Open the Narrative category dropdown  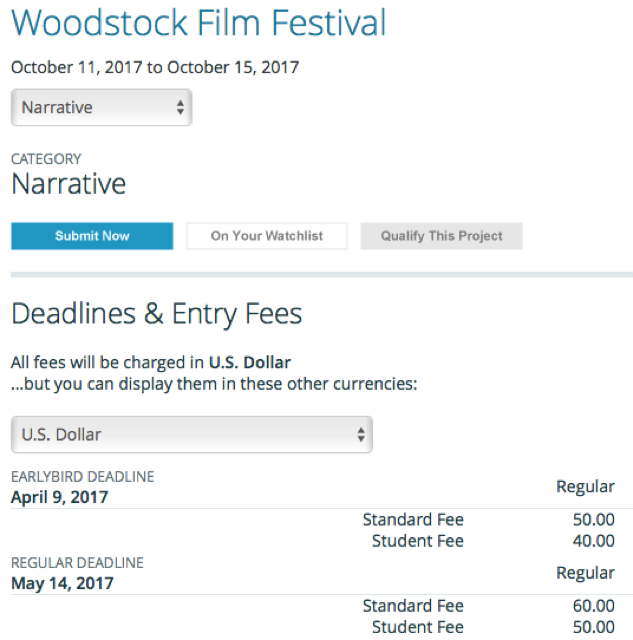[x=100, y=108]
